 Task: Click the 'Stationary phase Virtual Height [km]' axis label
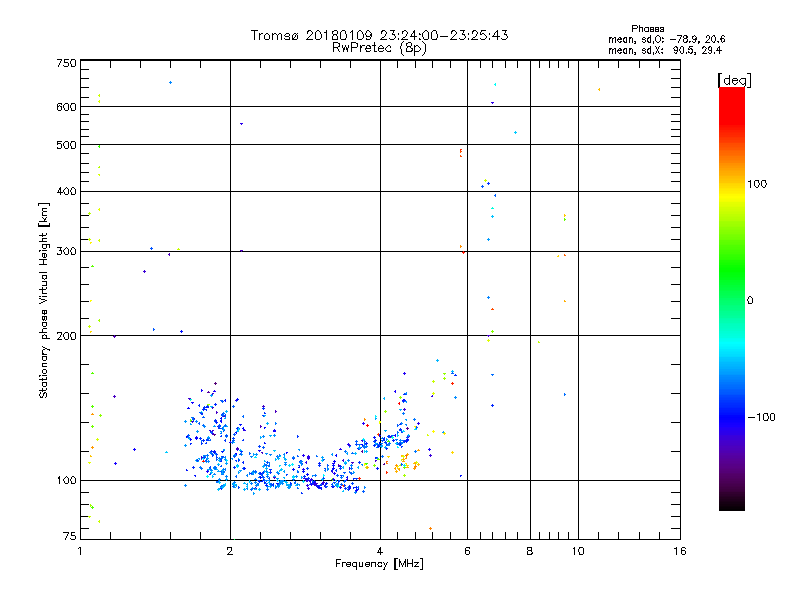tap(44, 300)
